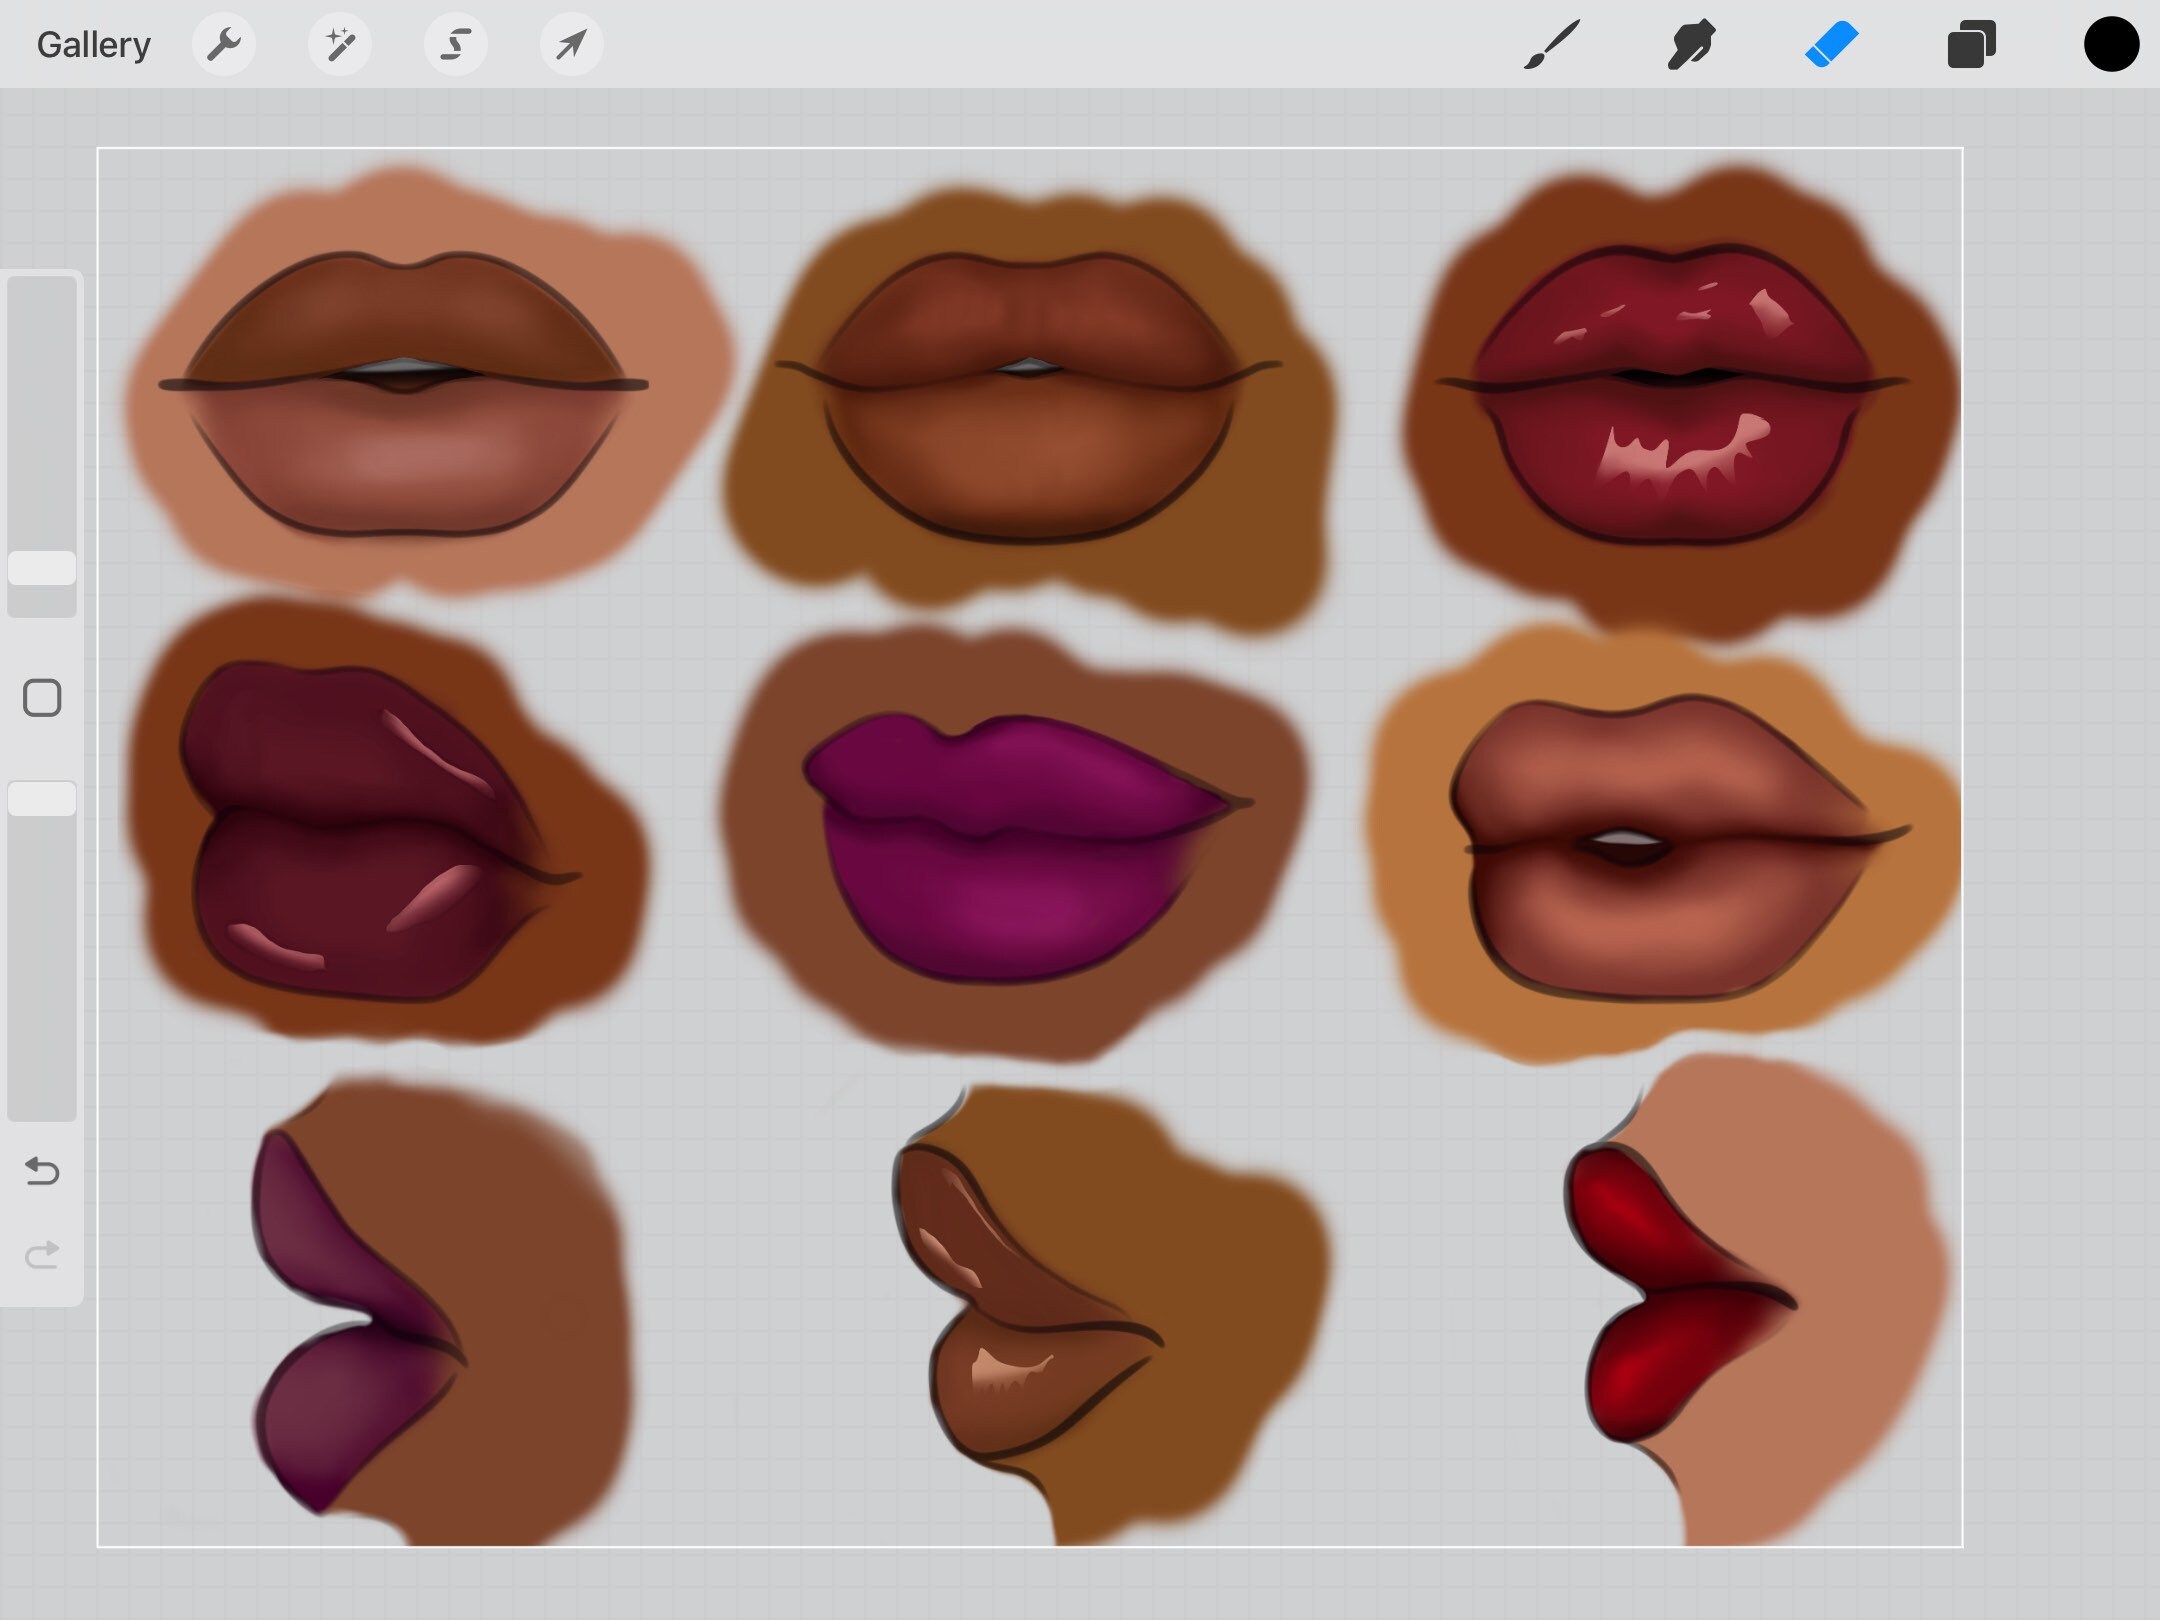Select the Adjustments magic wand tool
Screen dimensions: 2160x1620
pos(340,43)
